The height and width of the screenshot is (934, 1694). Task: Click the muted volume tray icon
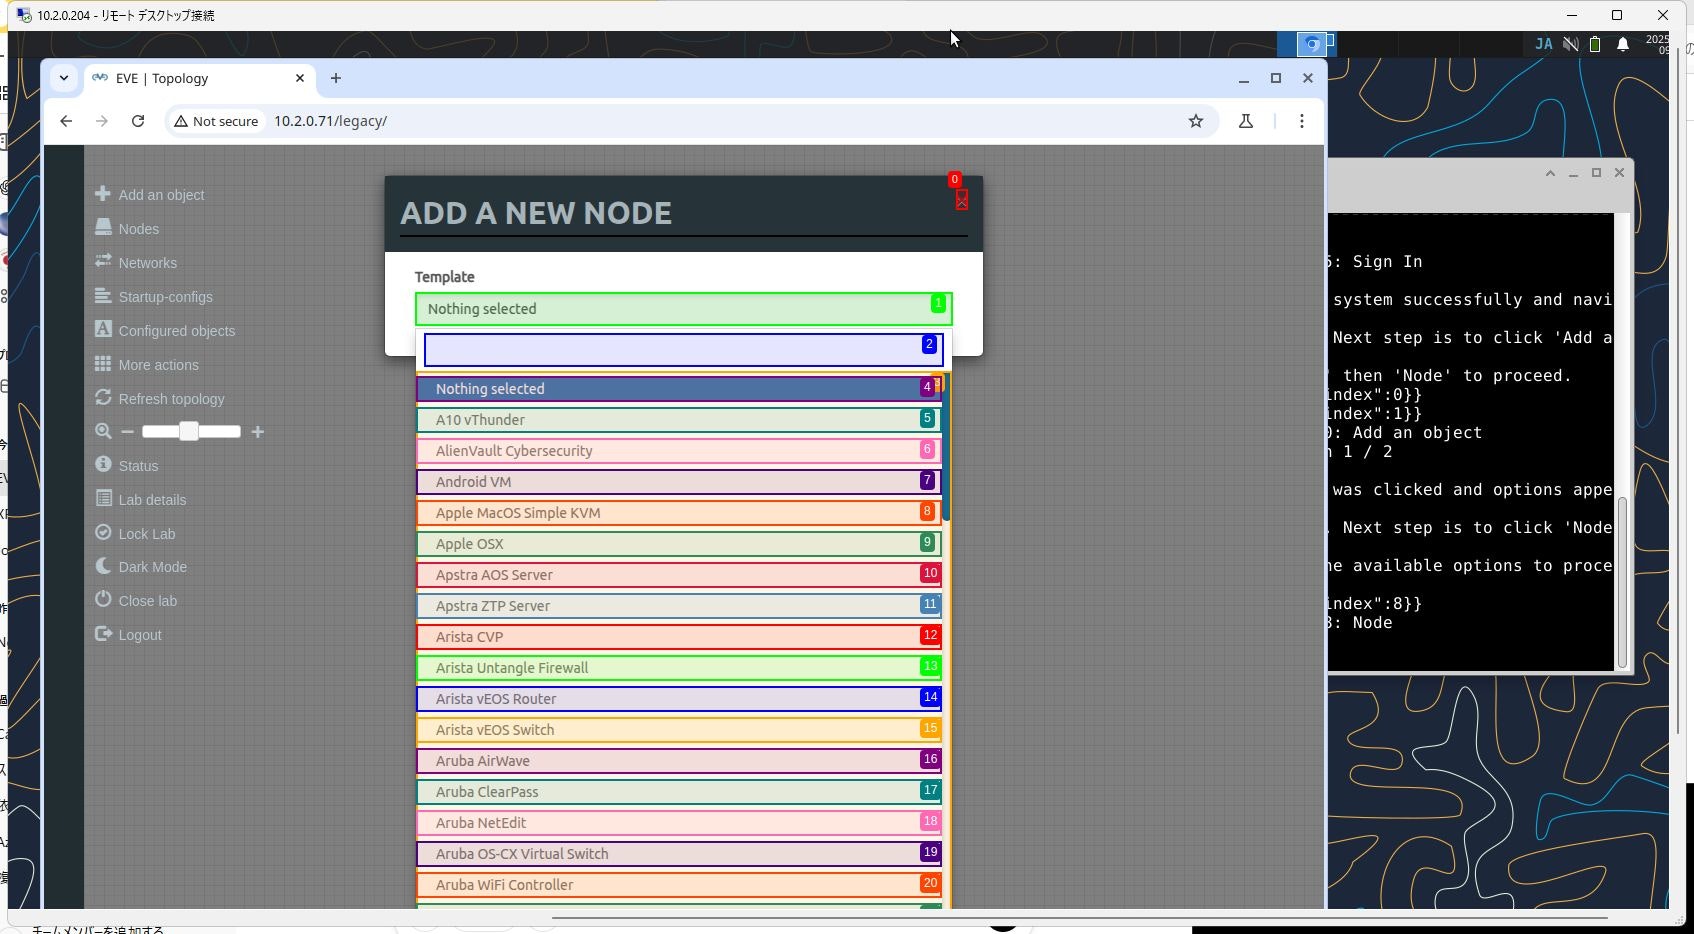[1571, 44]
